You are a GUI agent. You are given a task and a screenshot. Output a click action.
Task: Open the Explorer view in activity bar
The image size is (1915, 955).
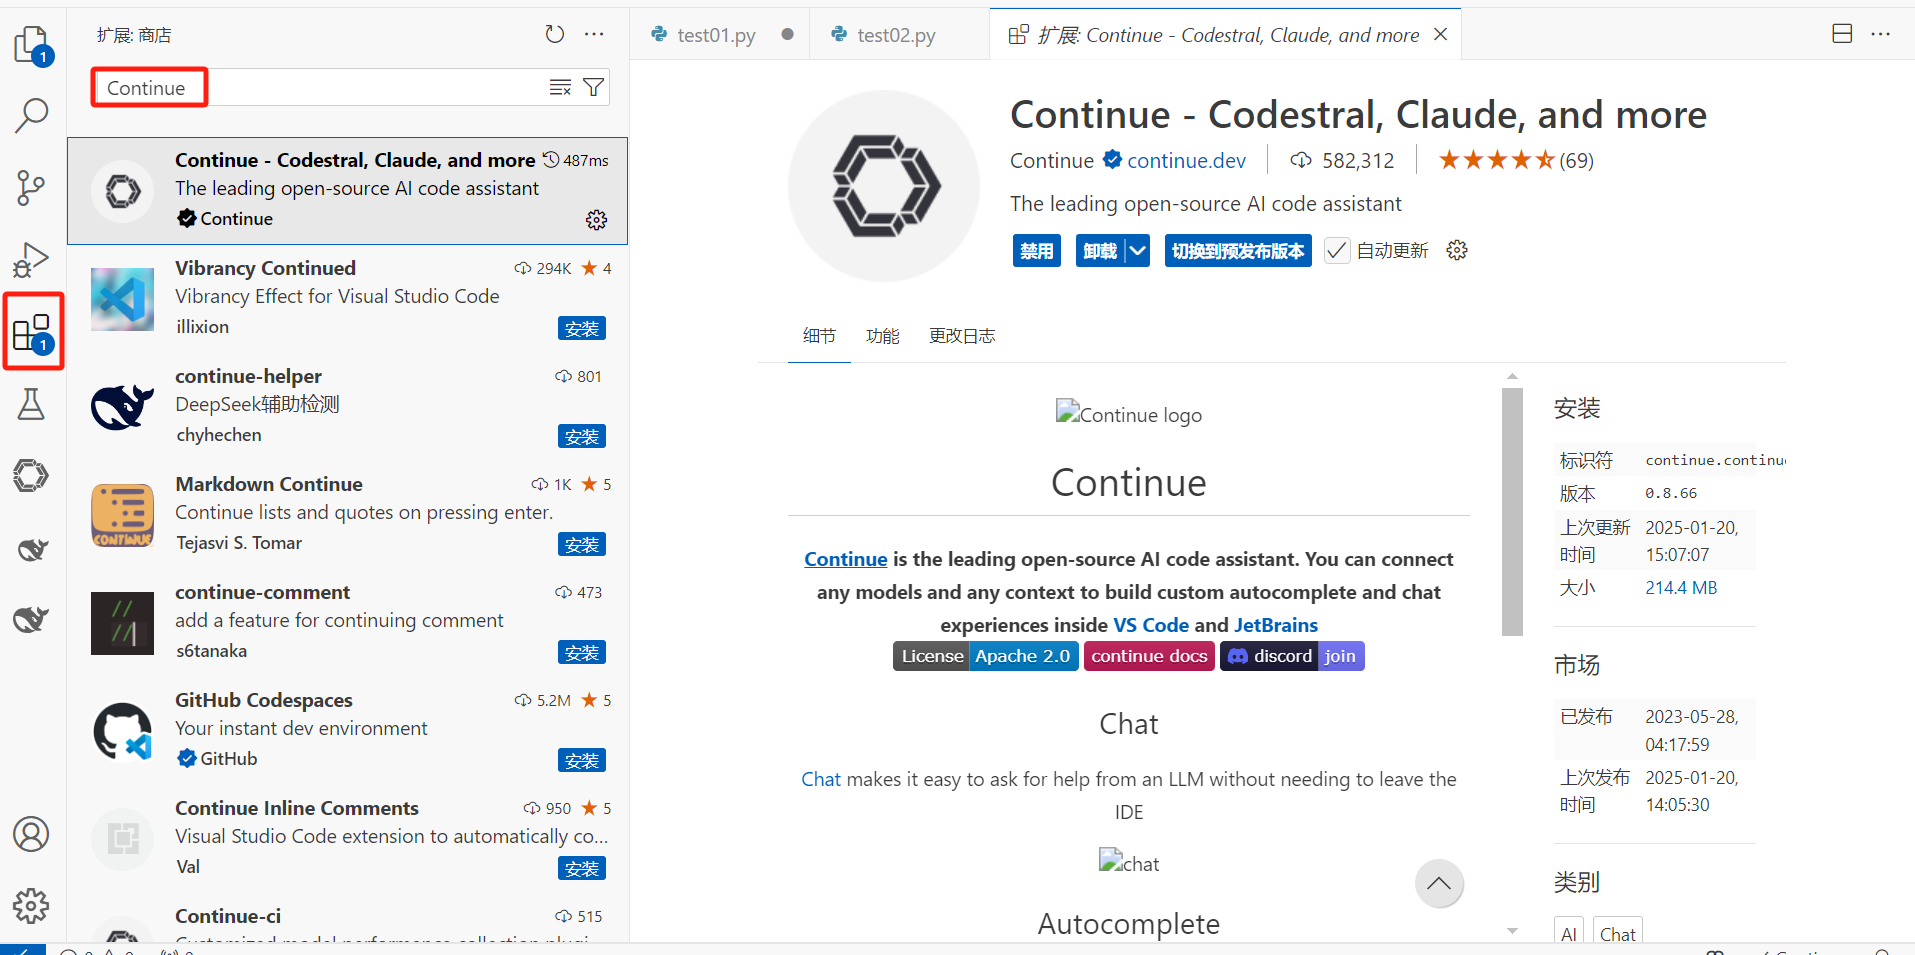[x=32, y=46]
